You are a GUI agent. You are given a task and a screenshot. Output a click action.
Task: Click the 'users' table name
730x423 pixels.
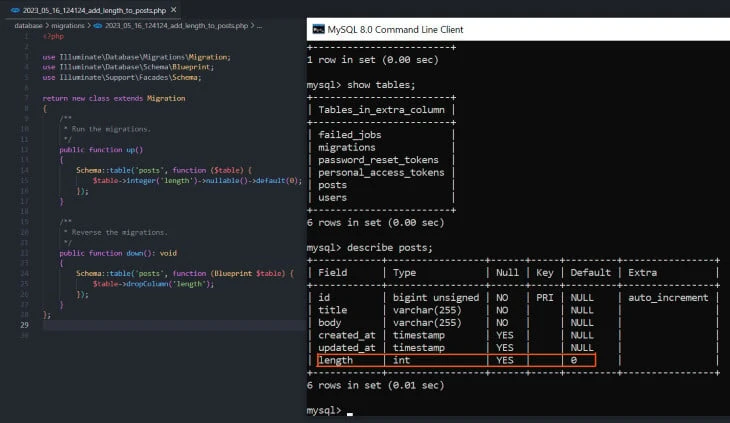(332, 198)
